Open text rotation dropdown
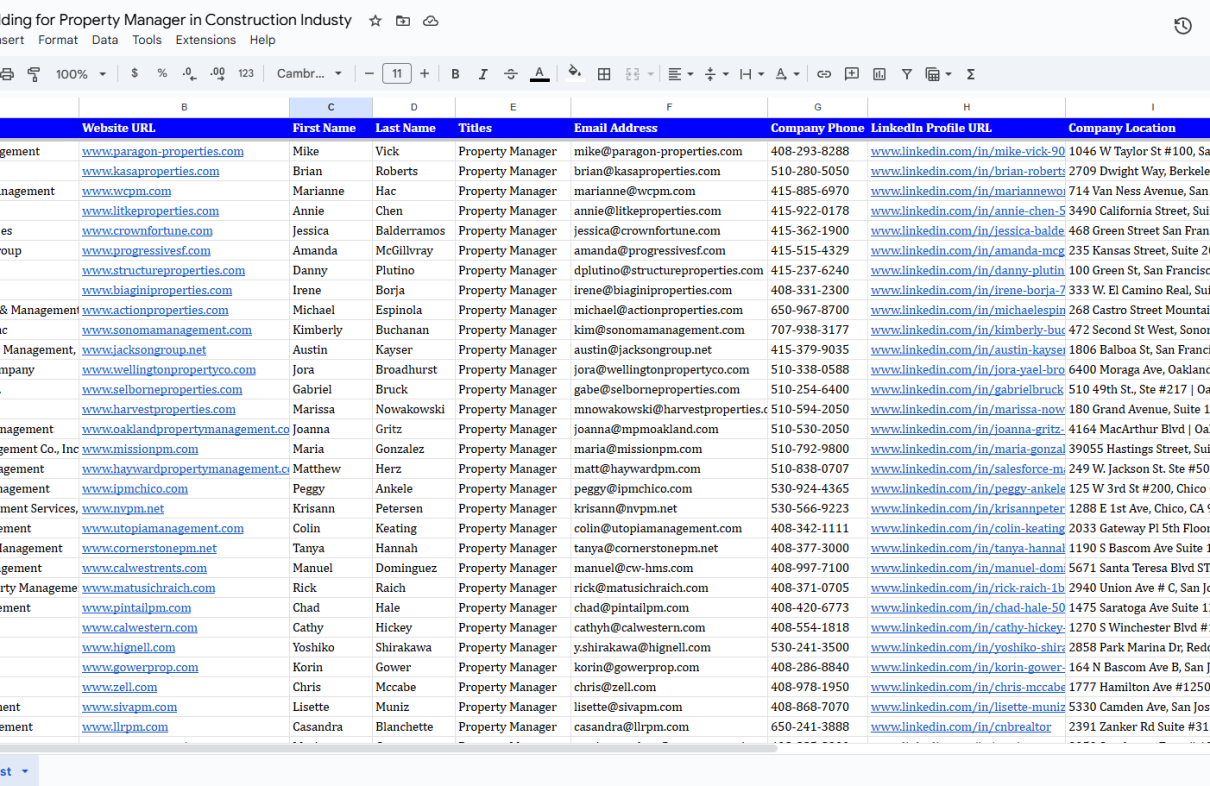 (x=788, y=74)
